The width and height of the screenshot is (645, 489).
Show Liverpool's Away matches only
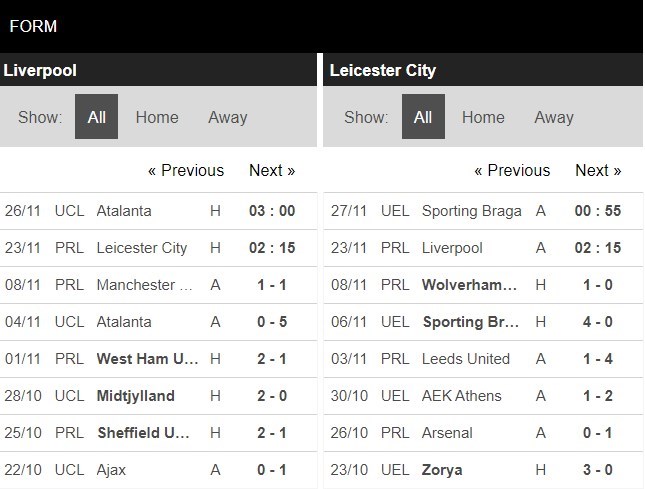coord(227,117)
